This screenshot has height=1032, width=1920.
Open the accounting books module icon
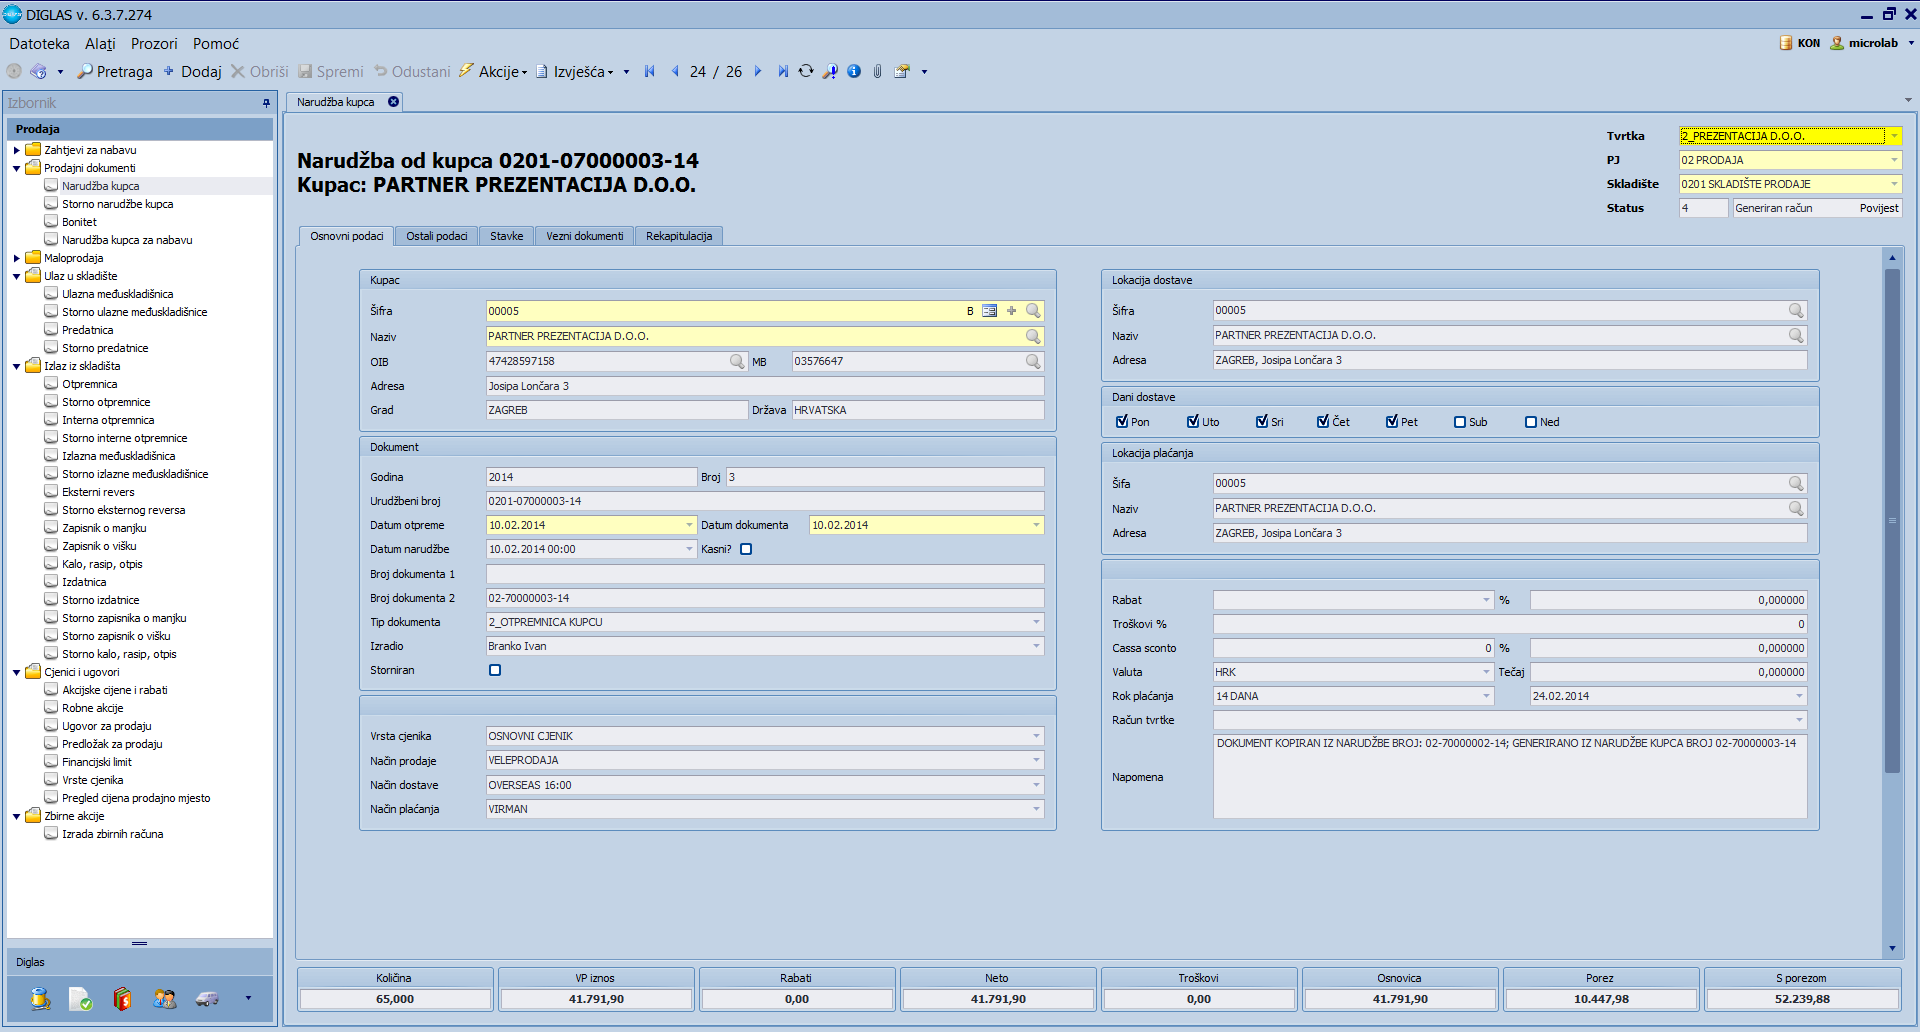click(122, 998)
